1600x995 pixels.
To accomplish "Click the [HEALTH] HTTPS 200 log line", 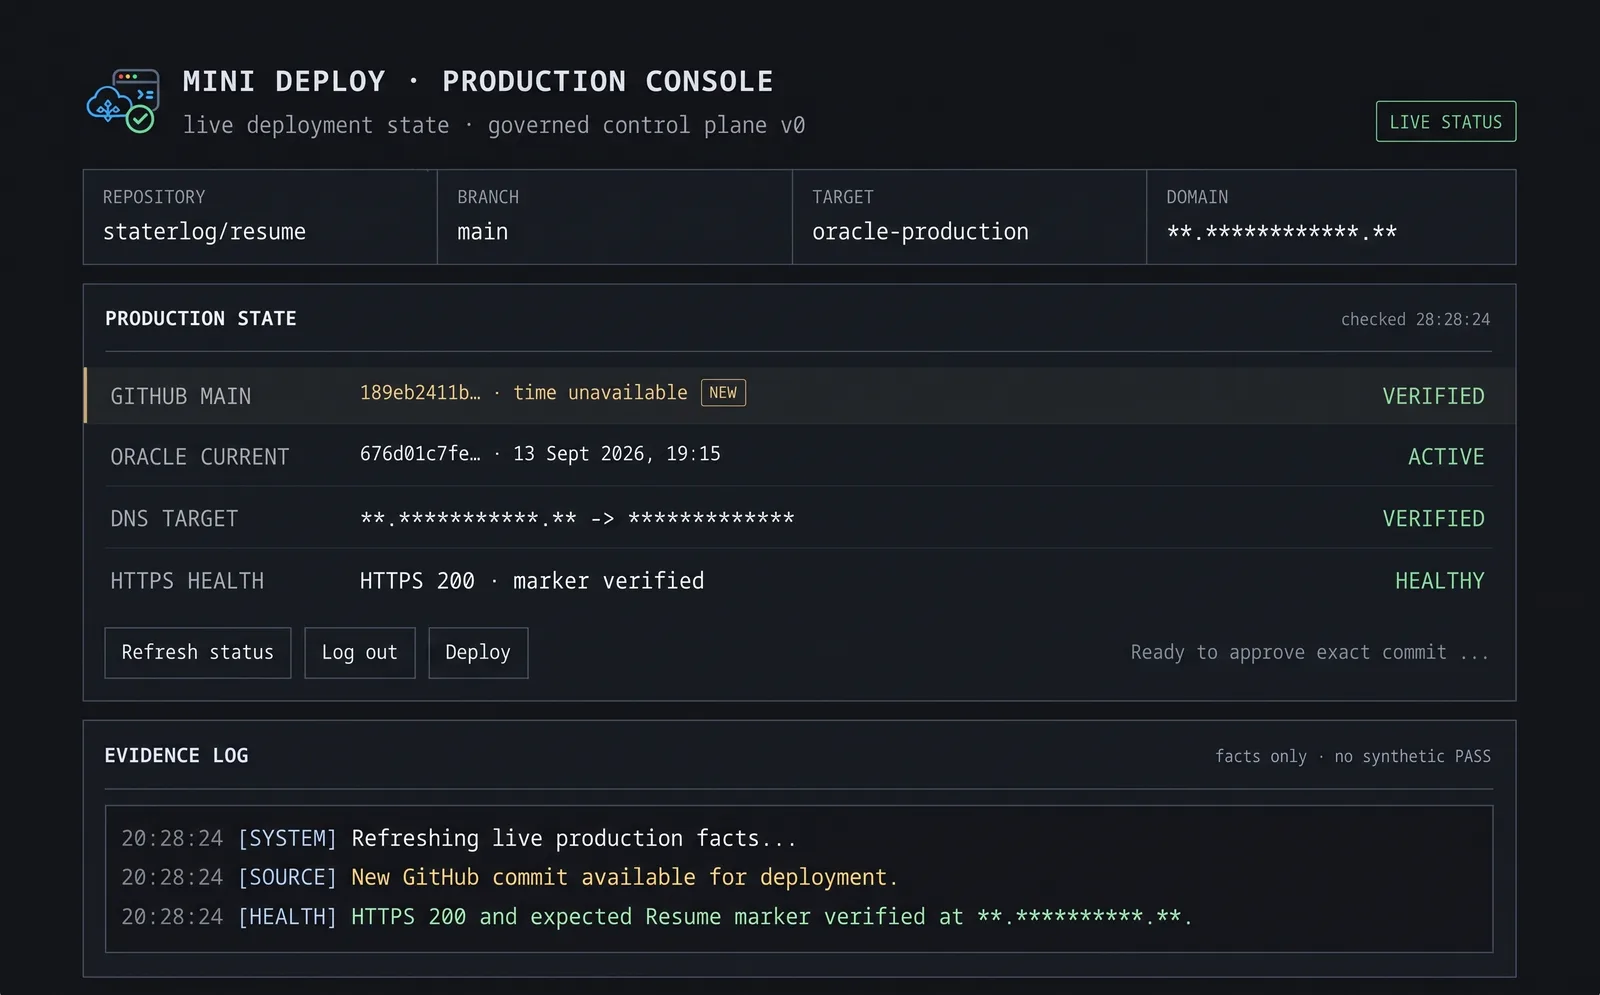I will [657, 917].
